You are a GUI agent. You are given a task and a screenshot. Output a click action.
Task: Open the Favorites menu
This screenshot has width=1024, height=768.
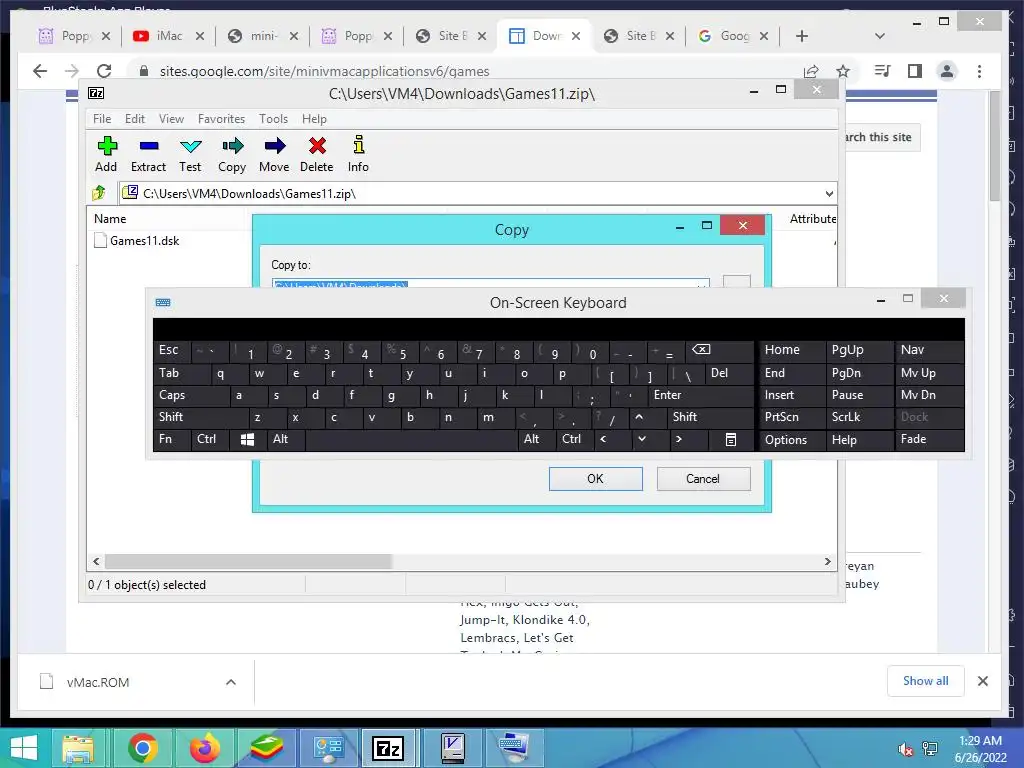tap(221, 119)
